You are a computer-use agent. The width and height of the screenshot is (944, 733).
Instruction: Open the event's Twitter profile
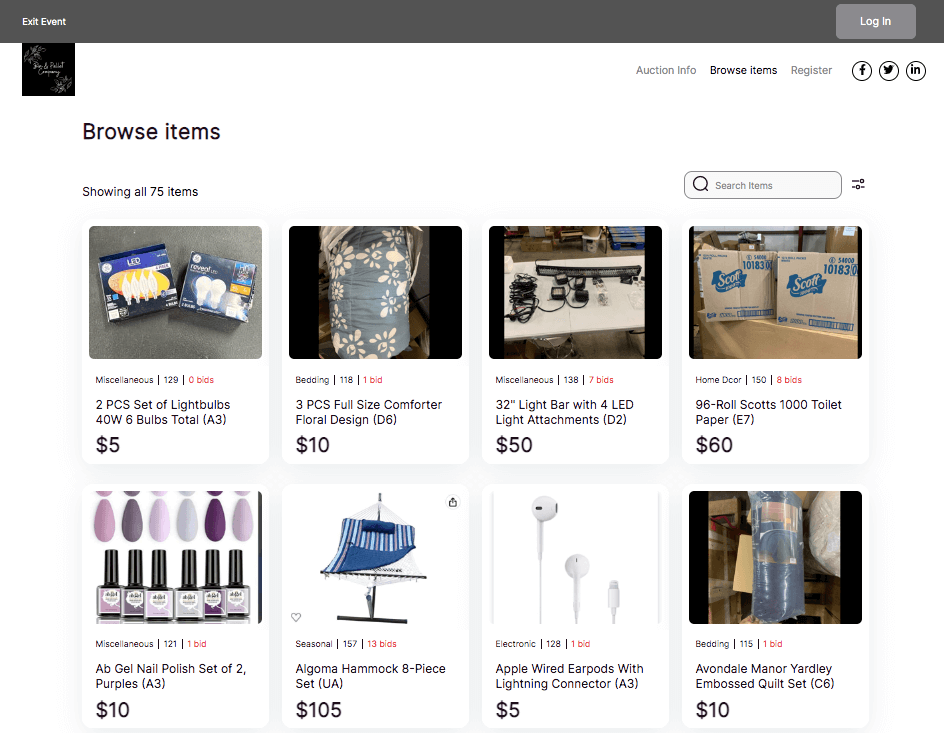tap(888, 71)
